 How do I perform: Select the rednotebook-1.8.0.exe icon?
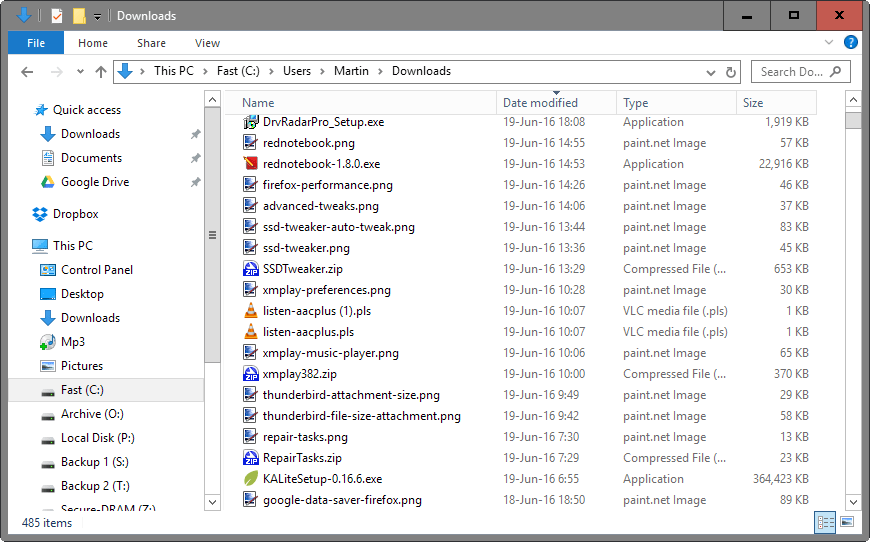[251, 164]
